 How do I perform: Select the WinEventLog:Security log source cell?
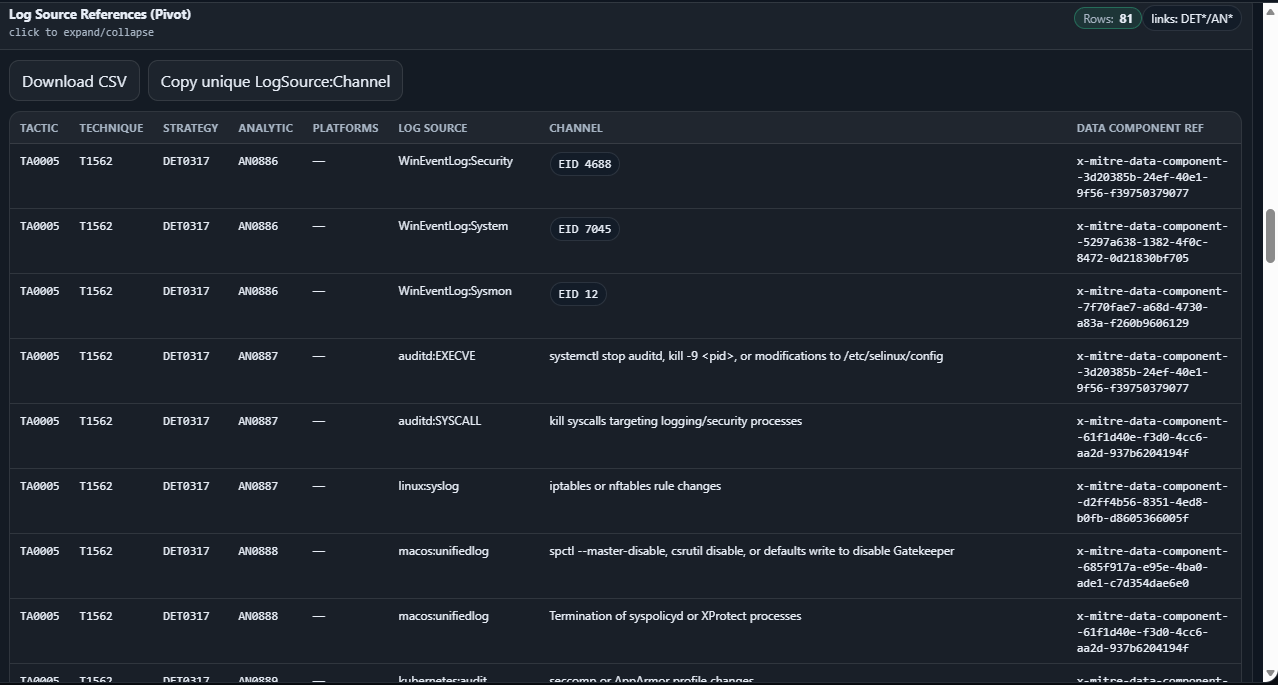click(455, 161)
